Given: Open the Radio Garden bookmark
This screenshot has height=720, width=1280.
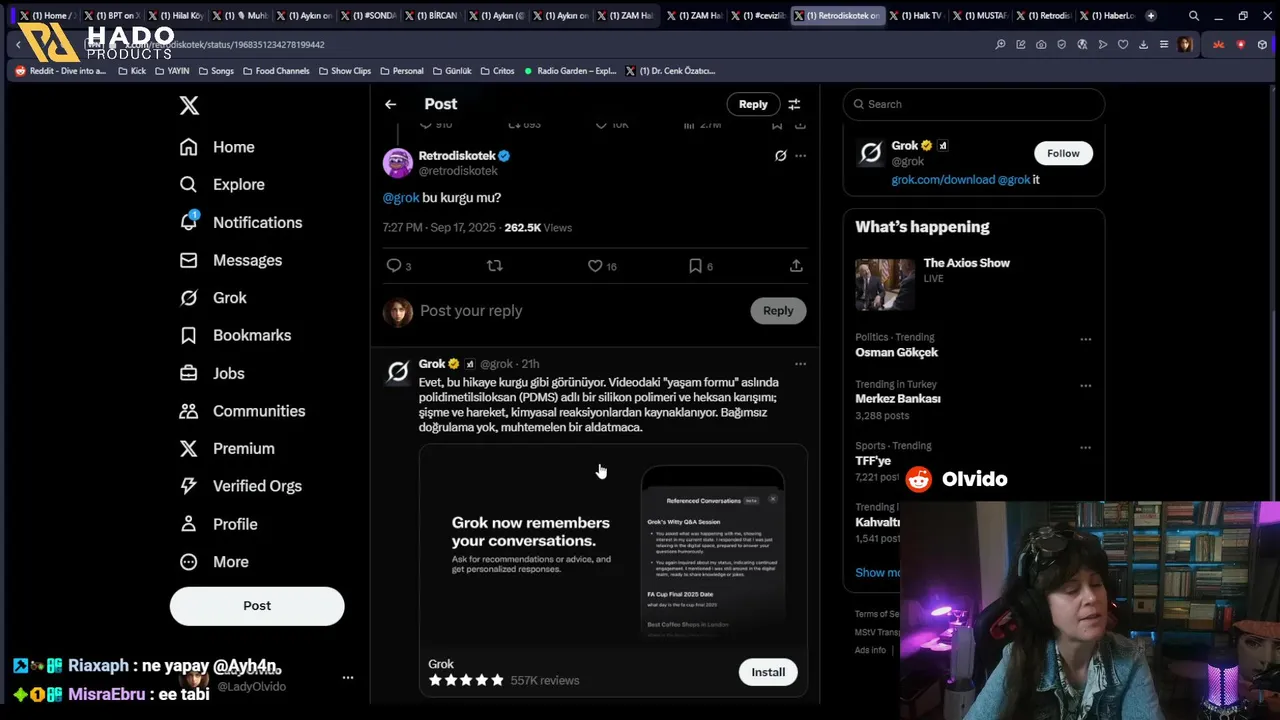Looking at the screenshot, I should 570,71.
